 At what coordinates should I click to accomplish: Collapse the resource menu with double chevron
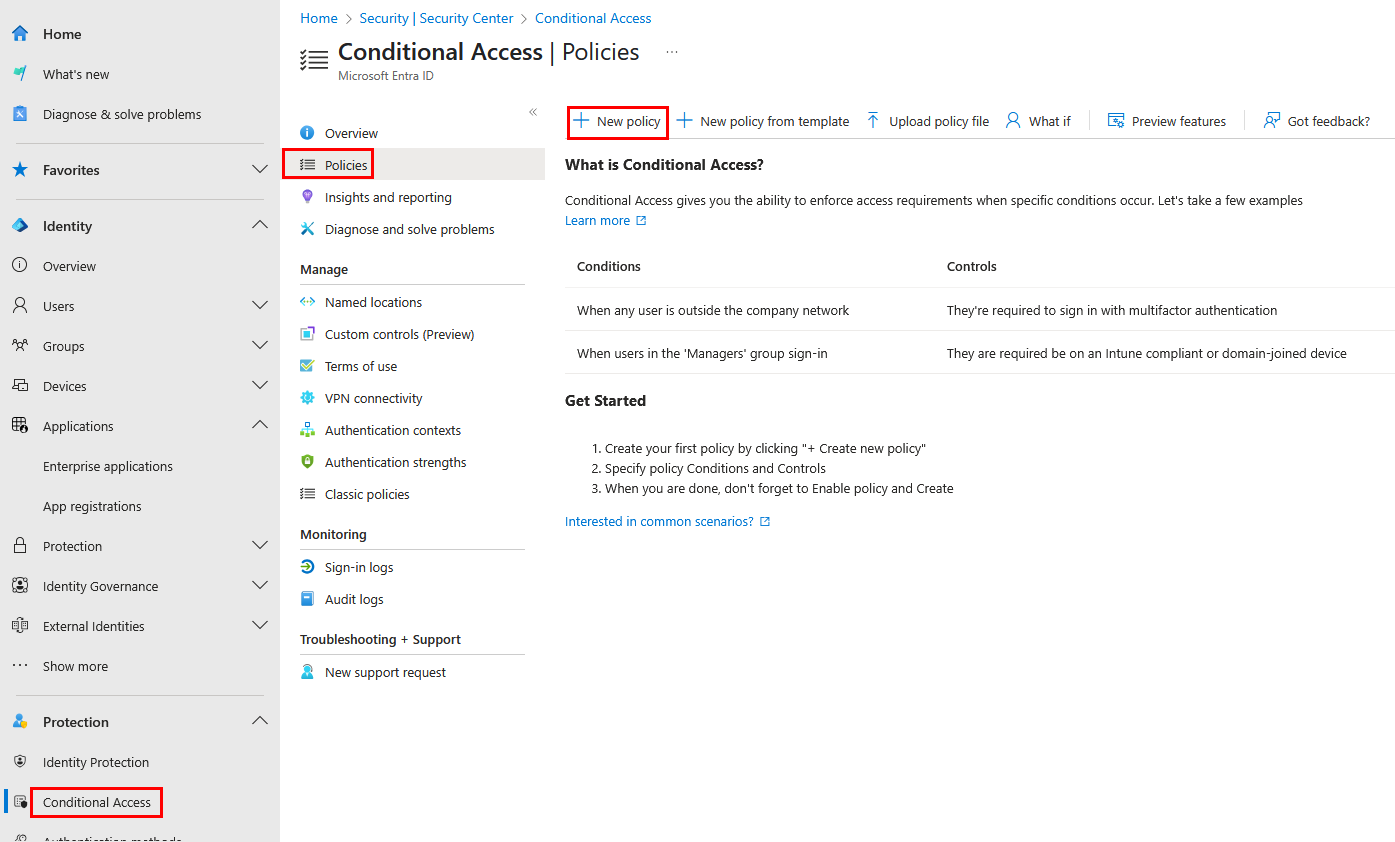(x=533, y=112)
